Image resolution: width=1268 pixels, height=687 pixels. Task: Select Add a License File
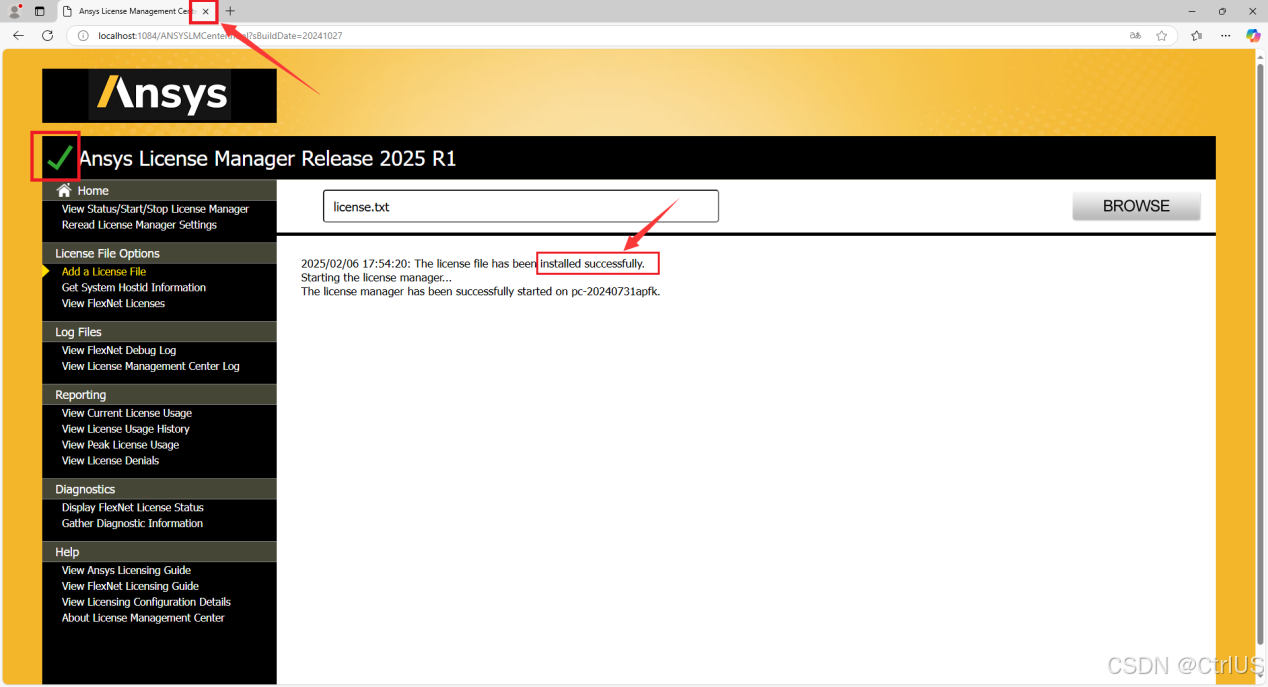click(x=104, y=272)
